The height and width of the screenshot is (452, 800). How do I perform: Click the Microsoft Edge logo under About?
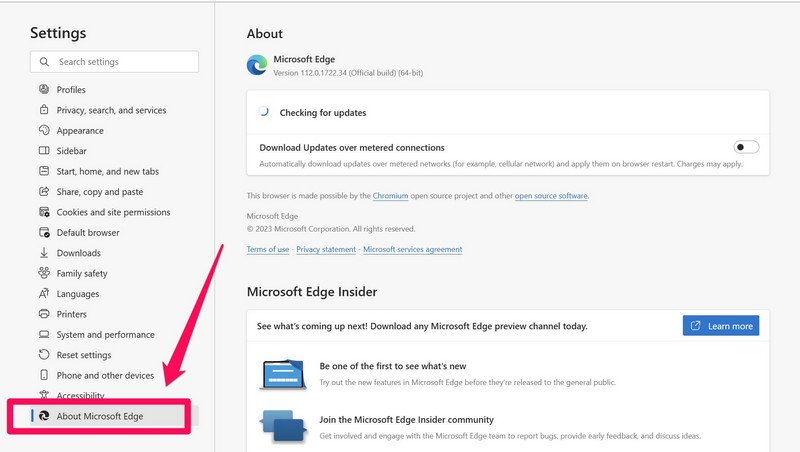[257, 65]
